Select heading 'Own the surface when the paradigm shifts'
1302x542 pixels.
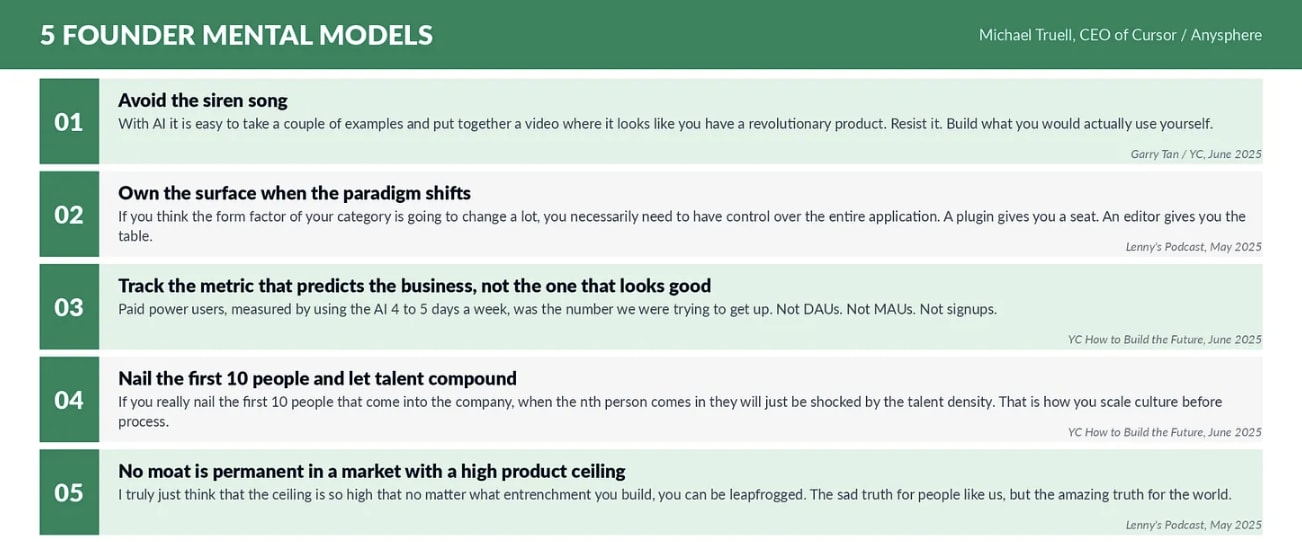click(294, 193)
